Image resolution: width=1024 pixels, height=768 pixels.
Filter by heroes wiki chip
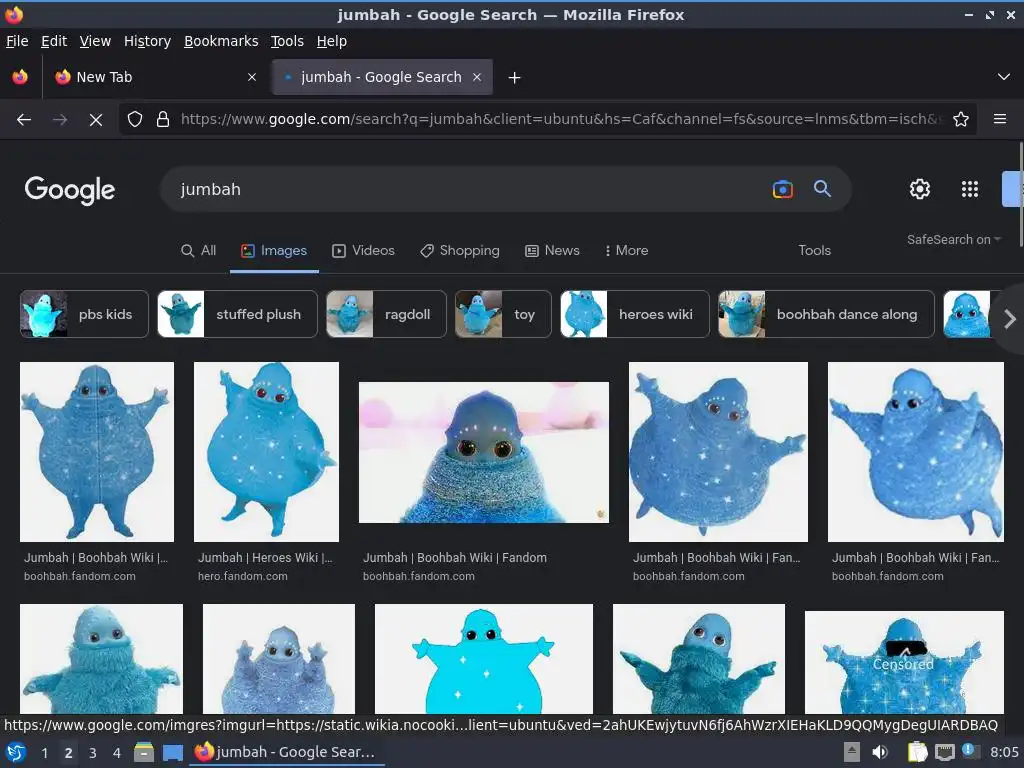tap(635, 314)
